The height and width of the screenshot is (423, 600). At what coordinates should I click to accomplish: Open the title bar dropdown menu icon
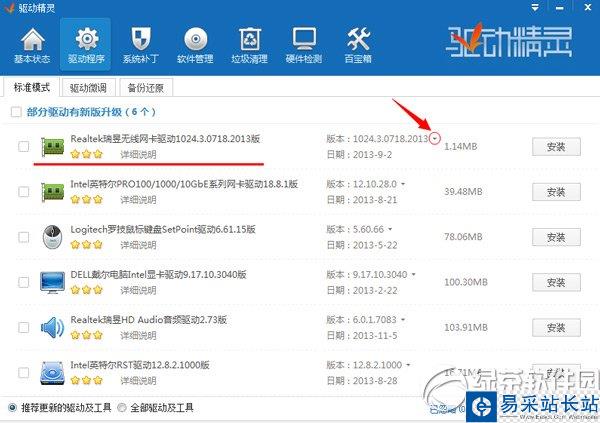535,8
